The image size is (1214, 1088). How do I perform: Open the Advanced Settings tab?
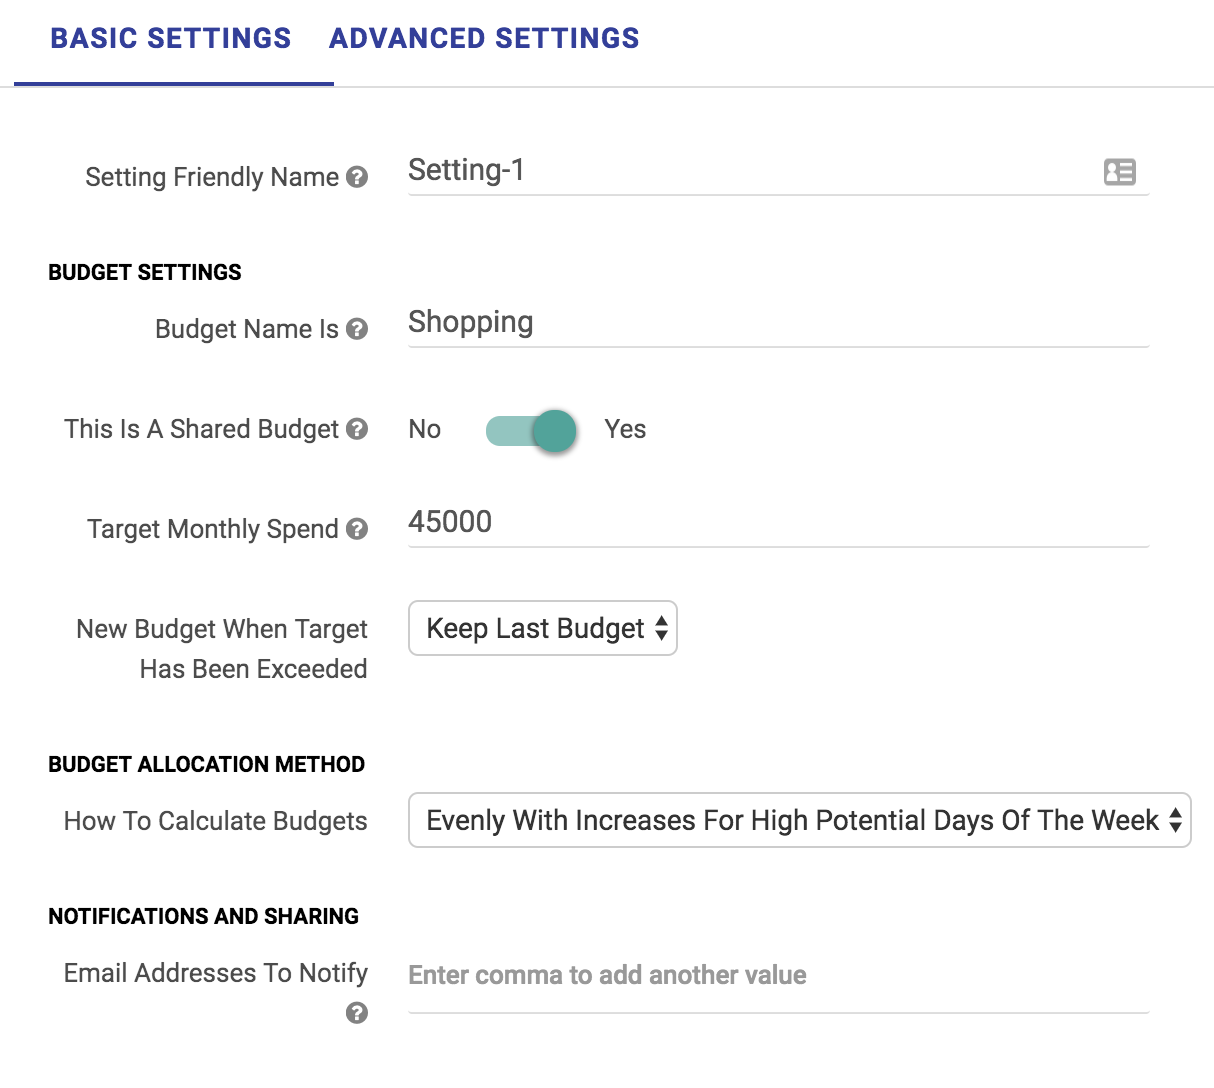coord(484,39)
